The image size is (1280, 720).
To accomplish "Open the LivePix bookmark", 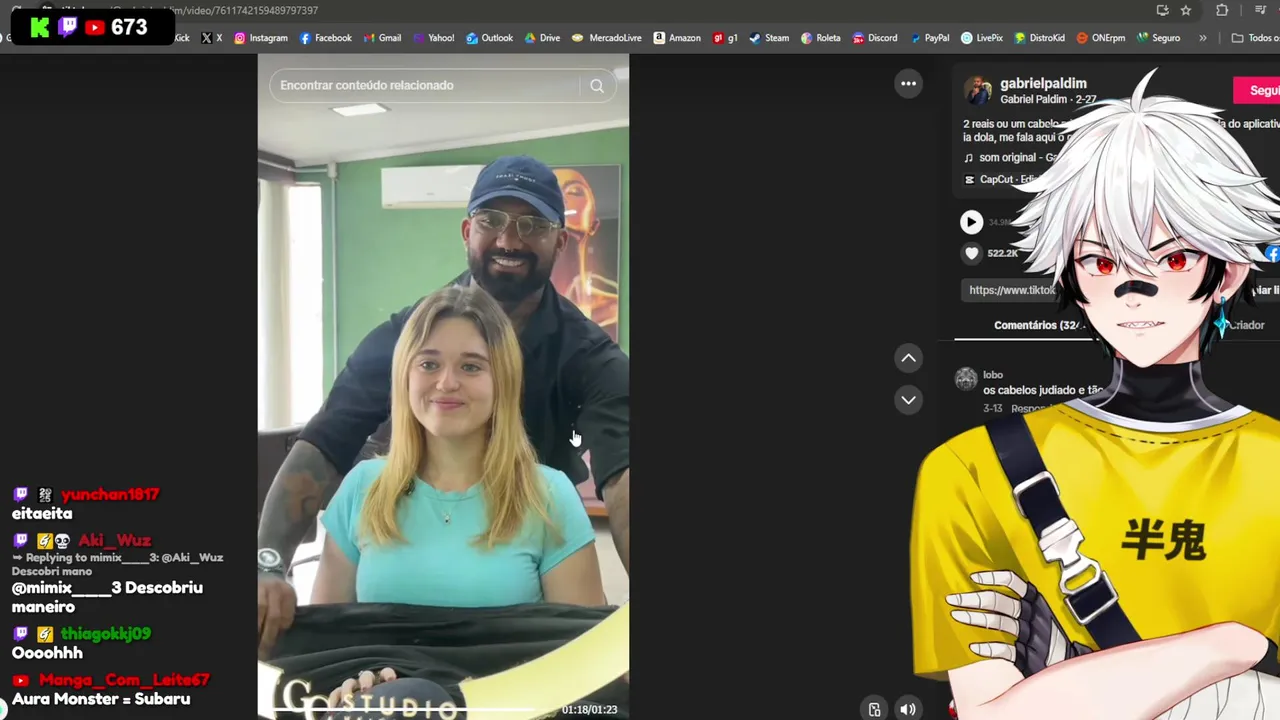I will tap(982, 38).
